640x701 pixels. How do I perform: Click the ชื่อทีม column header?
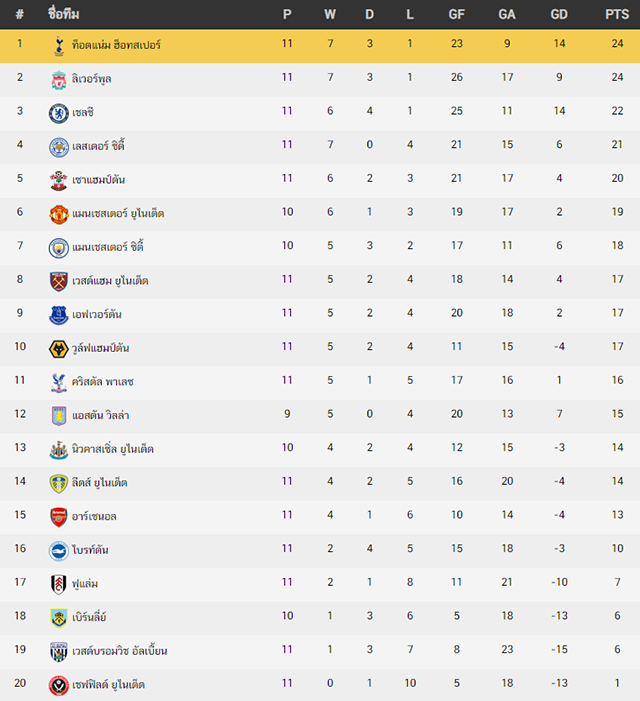point(63,14)
